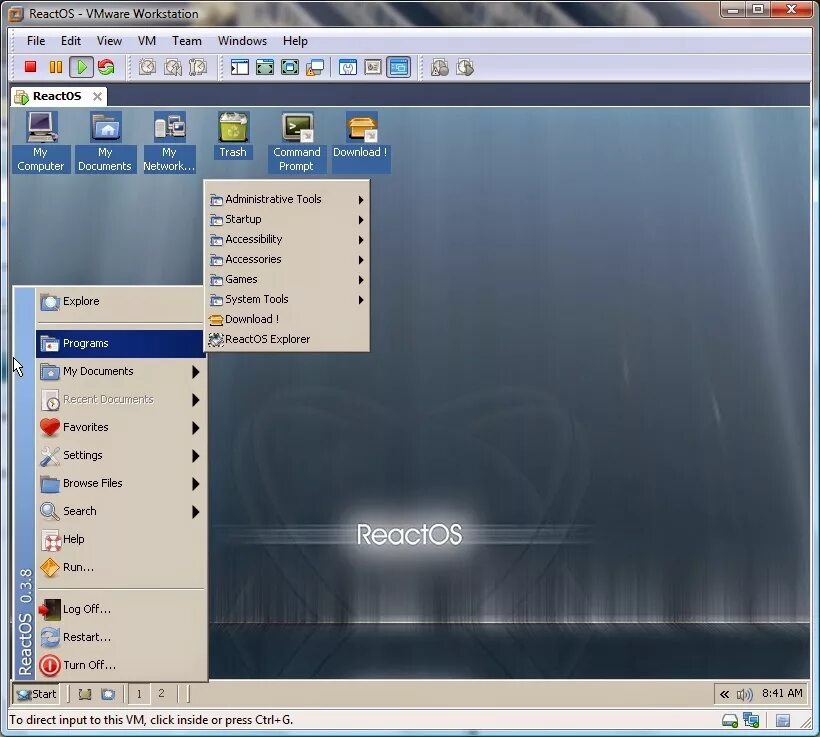Close the ReactOS tab with X
820x737 pixels.
click(97, 96)
